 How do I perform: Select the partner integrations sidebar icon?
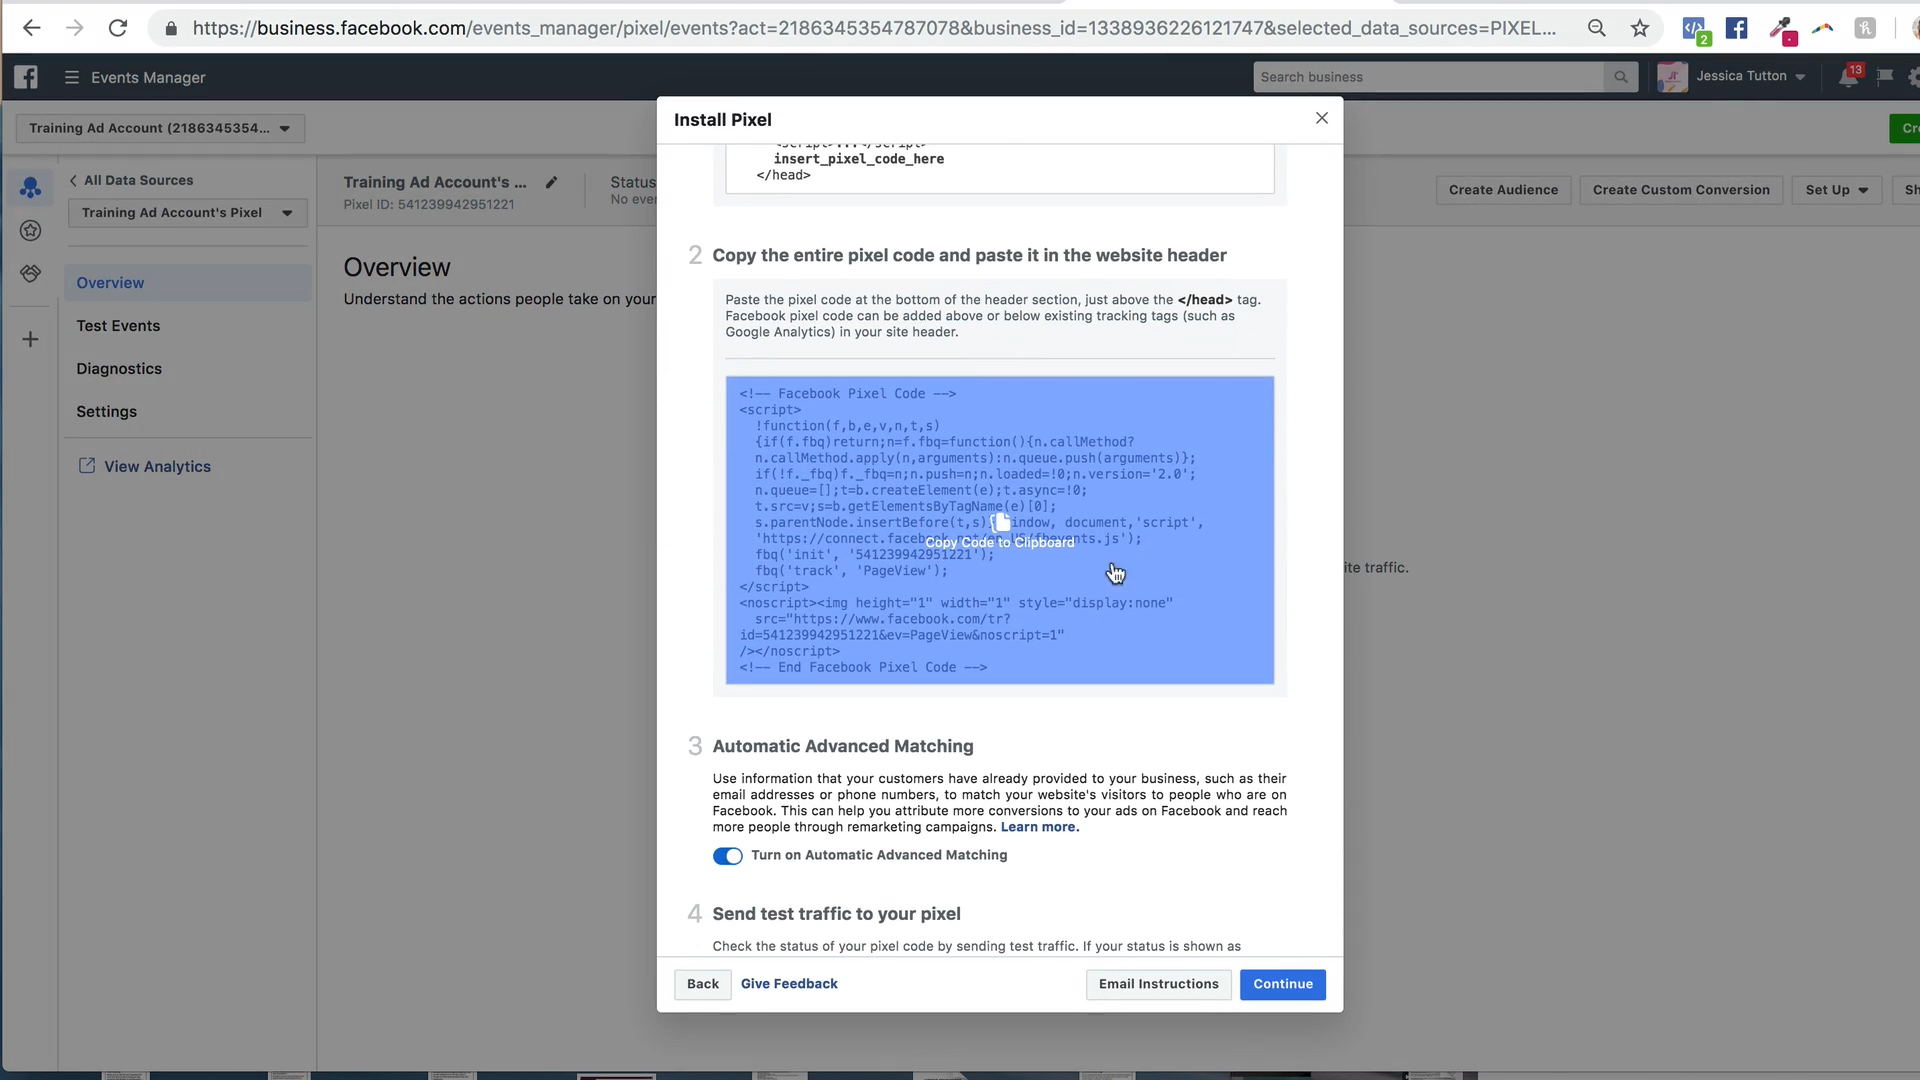(x=31, y=273)
